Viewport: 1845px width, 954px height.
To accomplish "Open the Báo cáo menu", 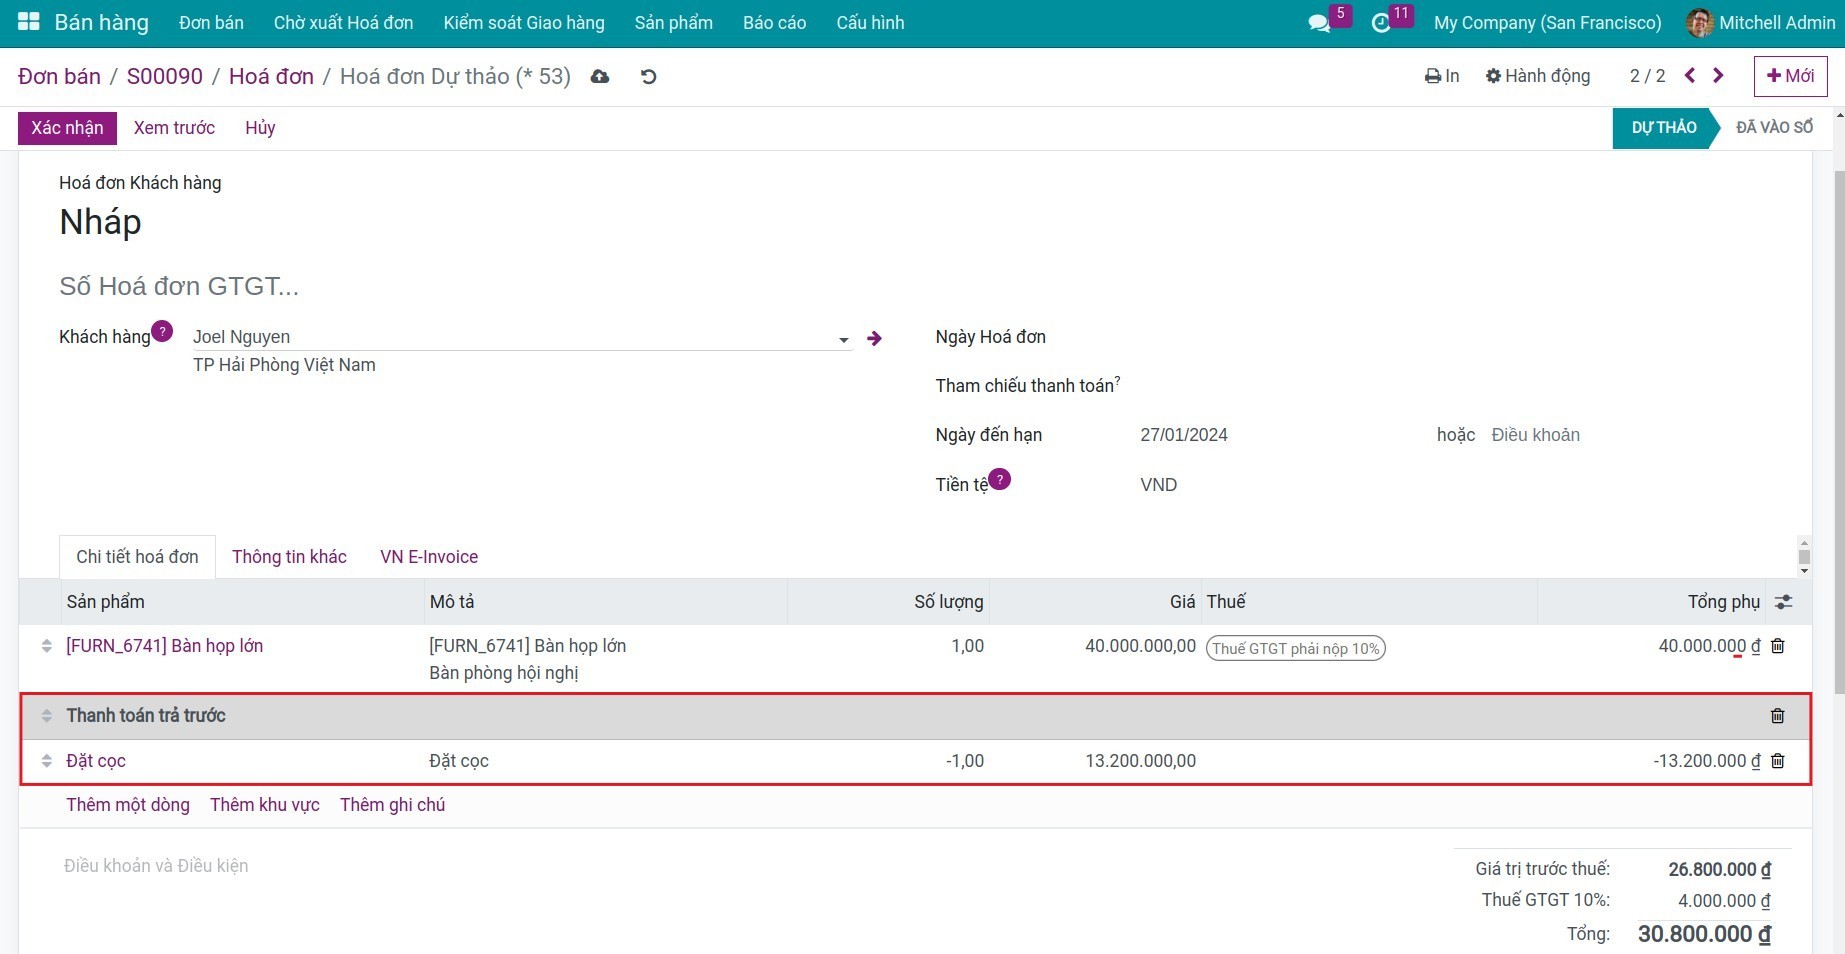I will pyautogui.click(x=774, y=23).
